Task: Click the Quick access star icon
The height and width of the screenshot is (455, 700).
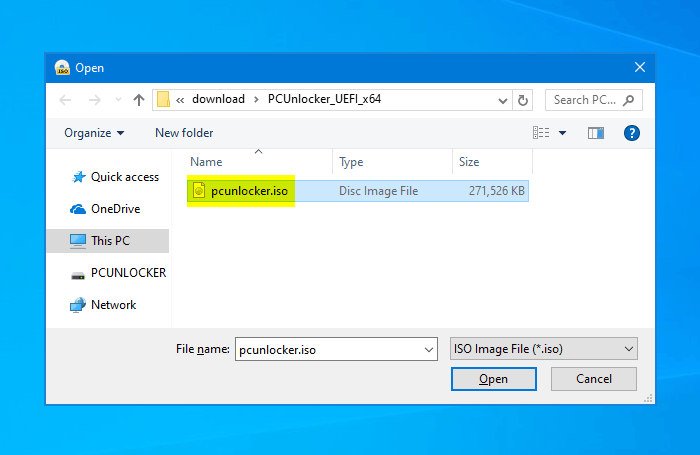Action: (x=79, y=177)
